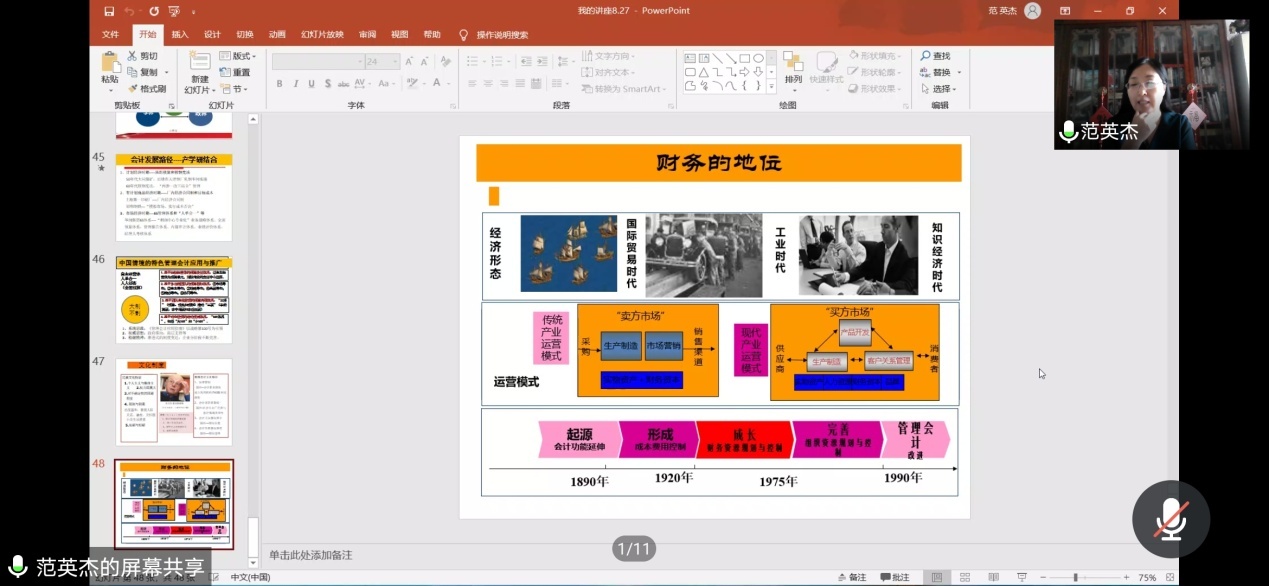The image size is (1269, 586).
Task: Apply center text alignment
Action: pos(487,82)
